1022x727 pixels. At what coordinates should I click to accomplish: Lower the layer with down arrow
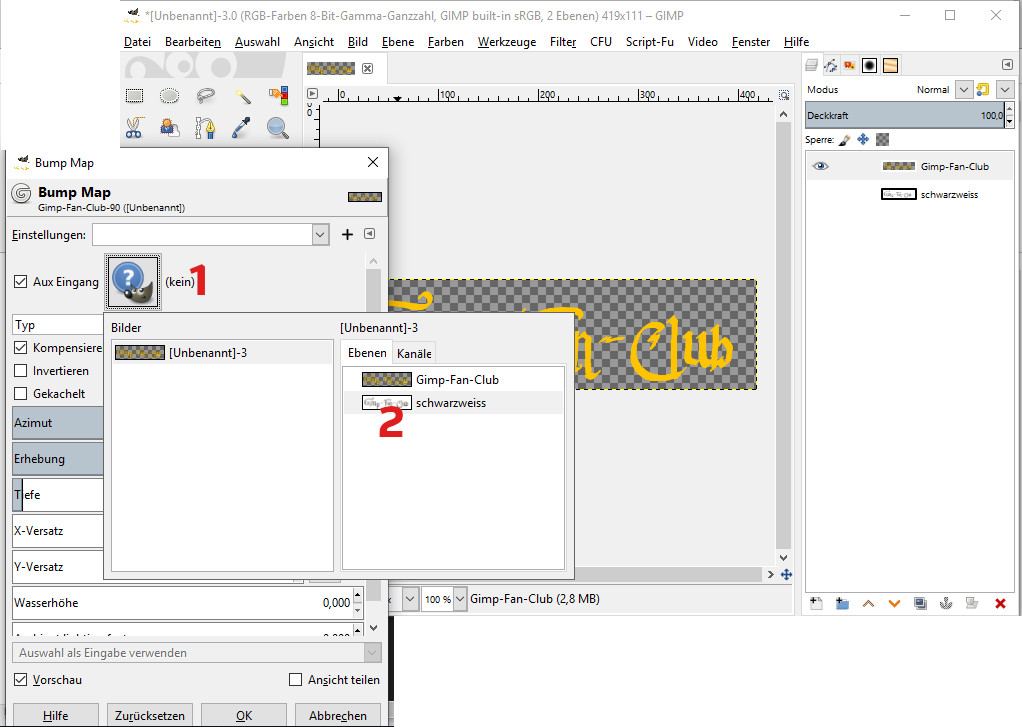click(x=894, y=604)
